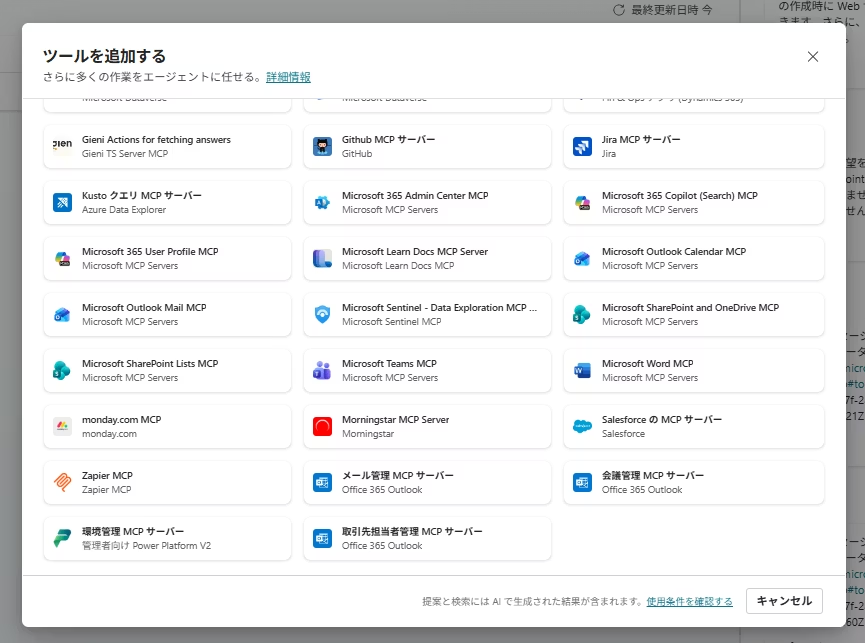Select the Jira MCP サーバー title
865x643 pixels.
[641, 140]
